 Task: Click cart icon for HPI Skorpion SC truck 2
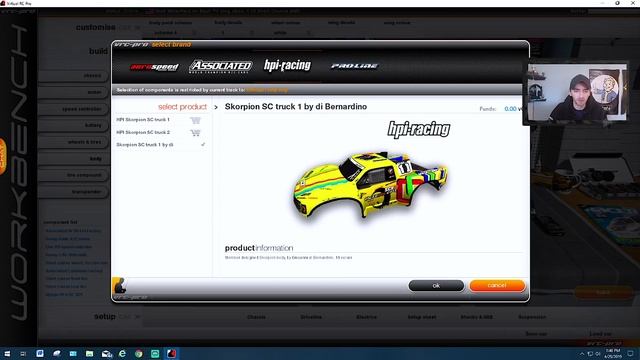[x=195, y=133]
